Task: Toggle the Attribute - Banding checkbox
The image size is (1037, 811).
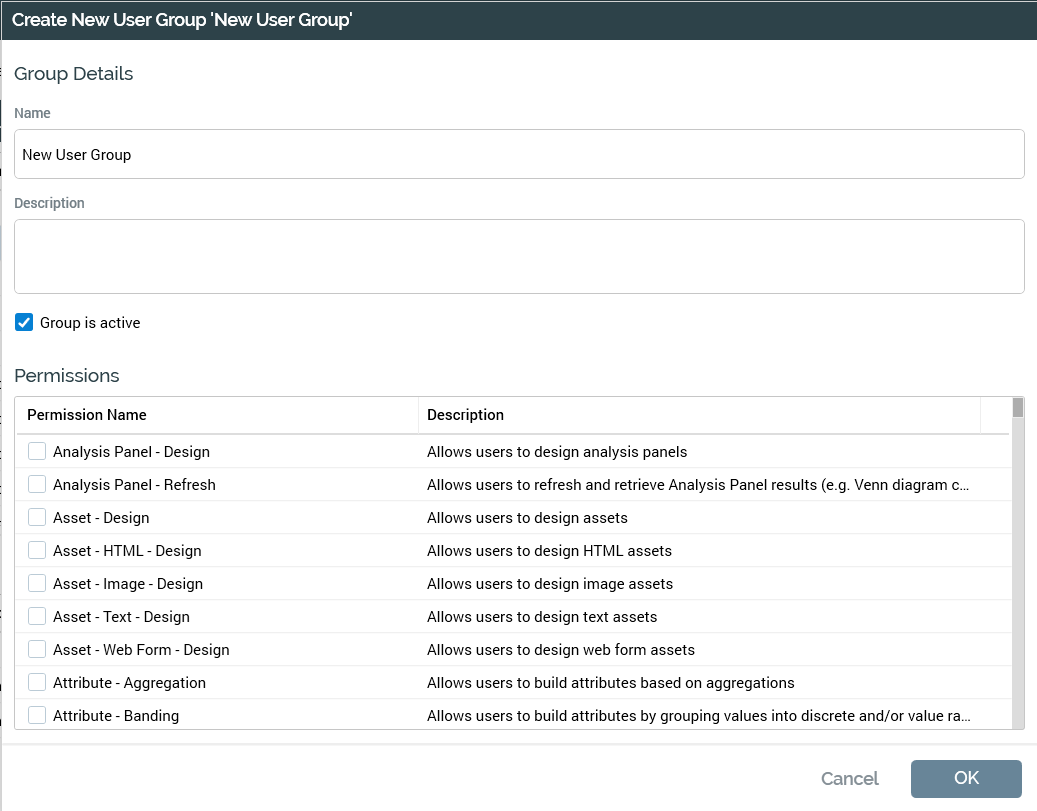Action: tap(37, 716)
